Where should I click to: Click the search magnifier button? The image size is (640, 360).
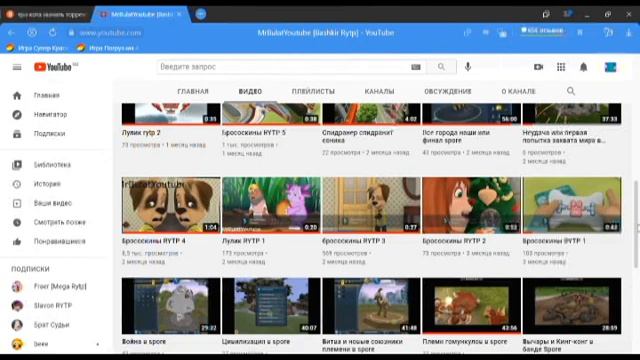pyautogui.click(x=441, y=67)
